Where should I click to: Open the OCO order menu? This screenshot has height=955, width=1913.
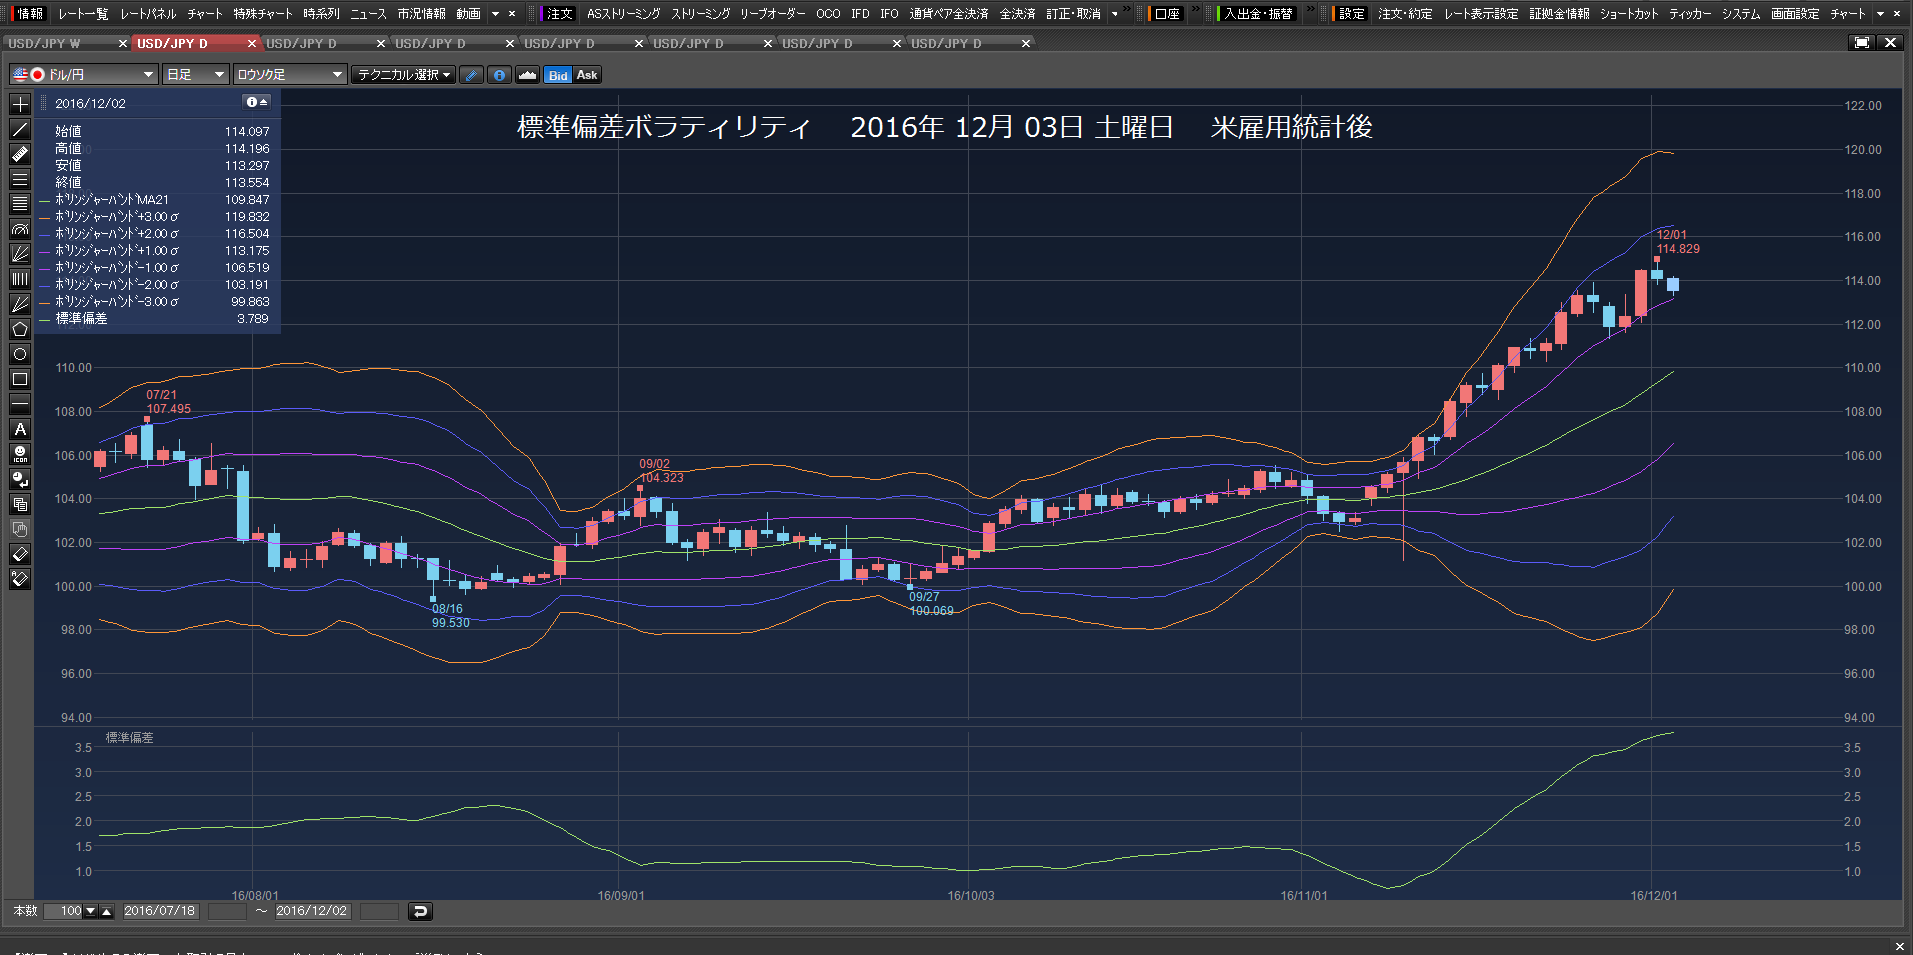point(828,14)
